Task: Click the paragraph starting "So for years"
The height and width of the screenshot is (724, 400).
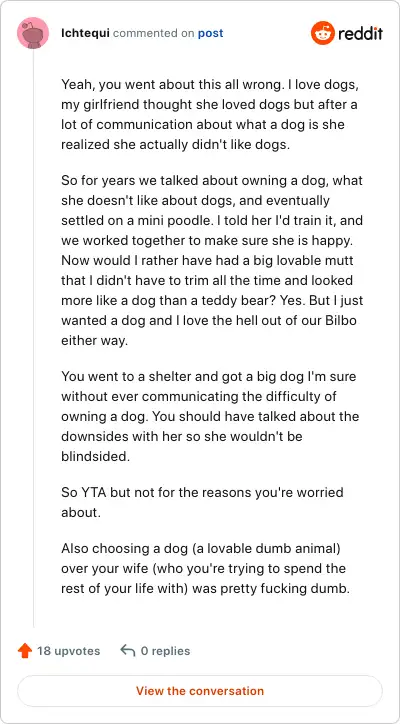Action: point(212,260)
